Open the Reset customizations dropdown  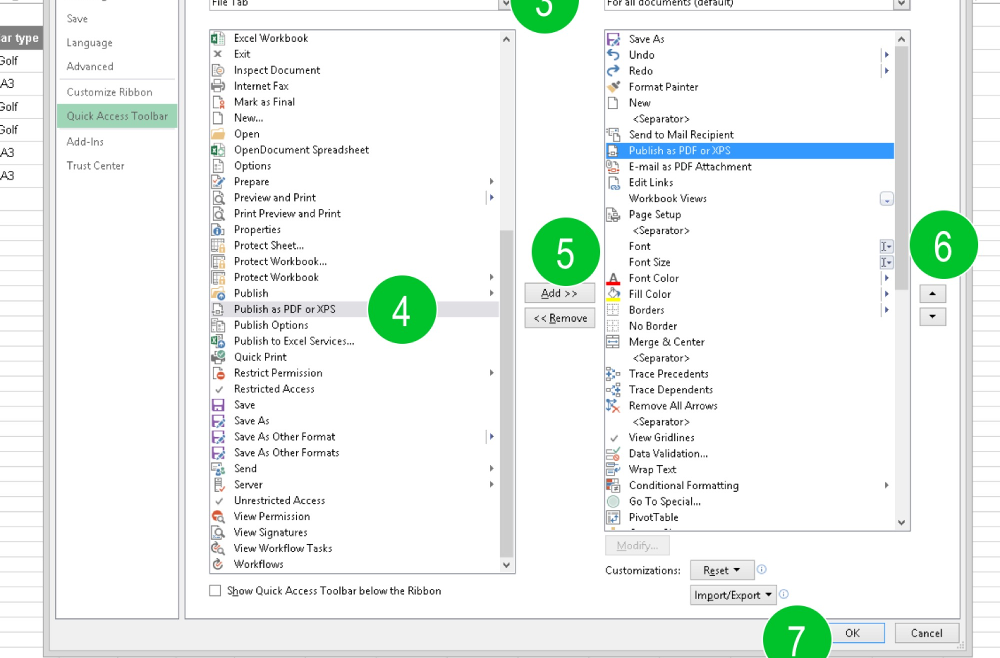722,571
